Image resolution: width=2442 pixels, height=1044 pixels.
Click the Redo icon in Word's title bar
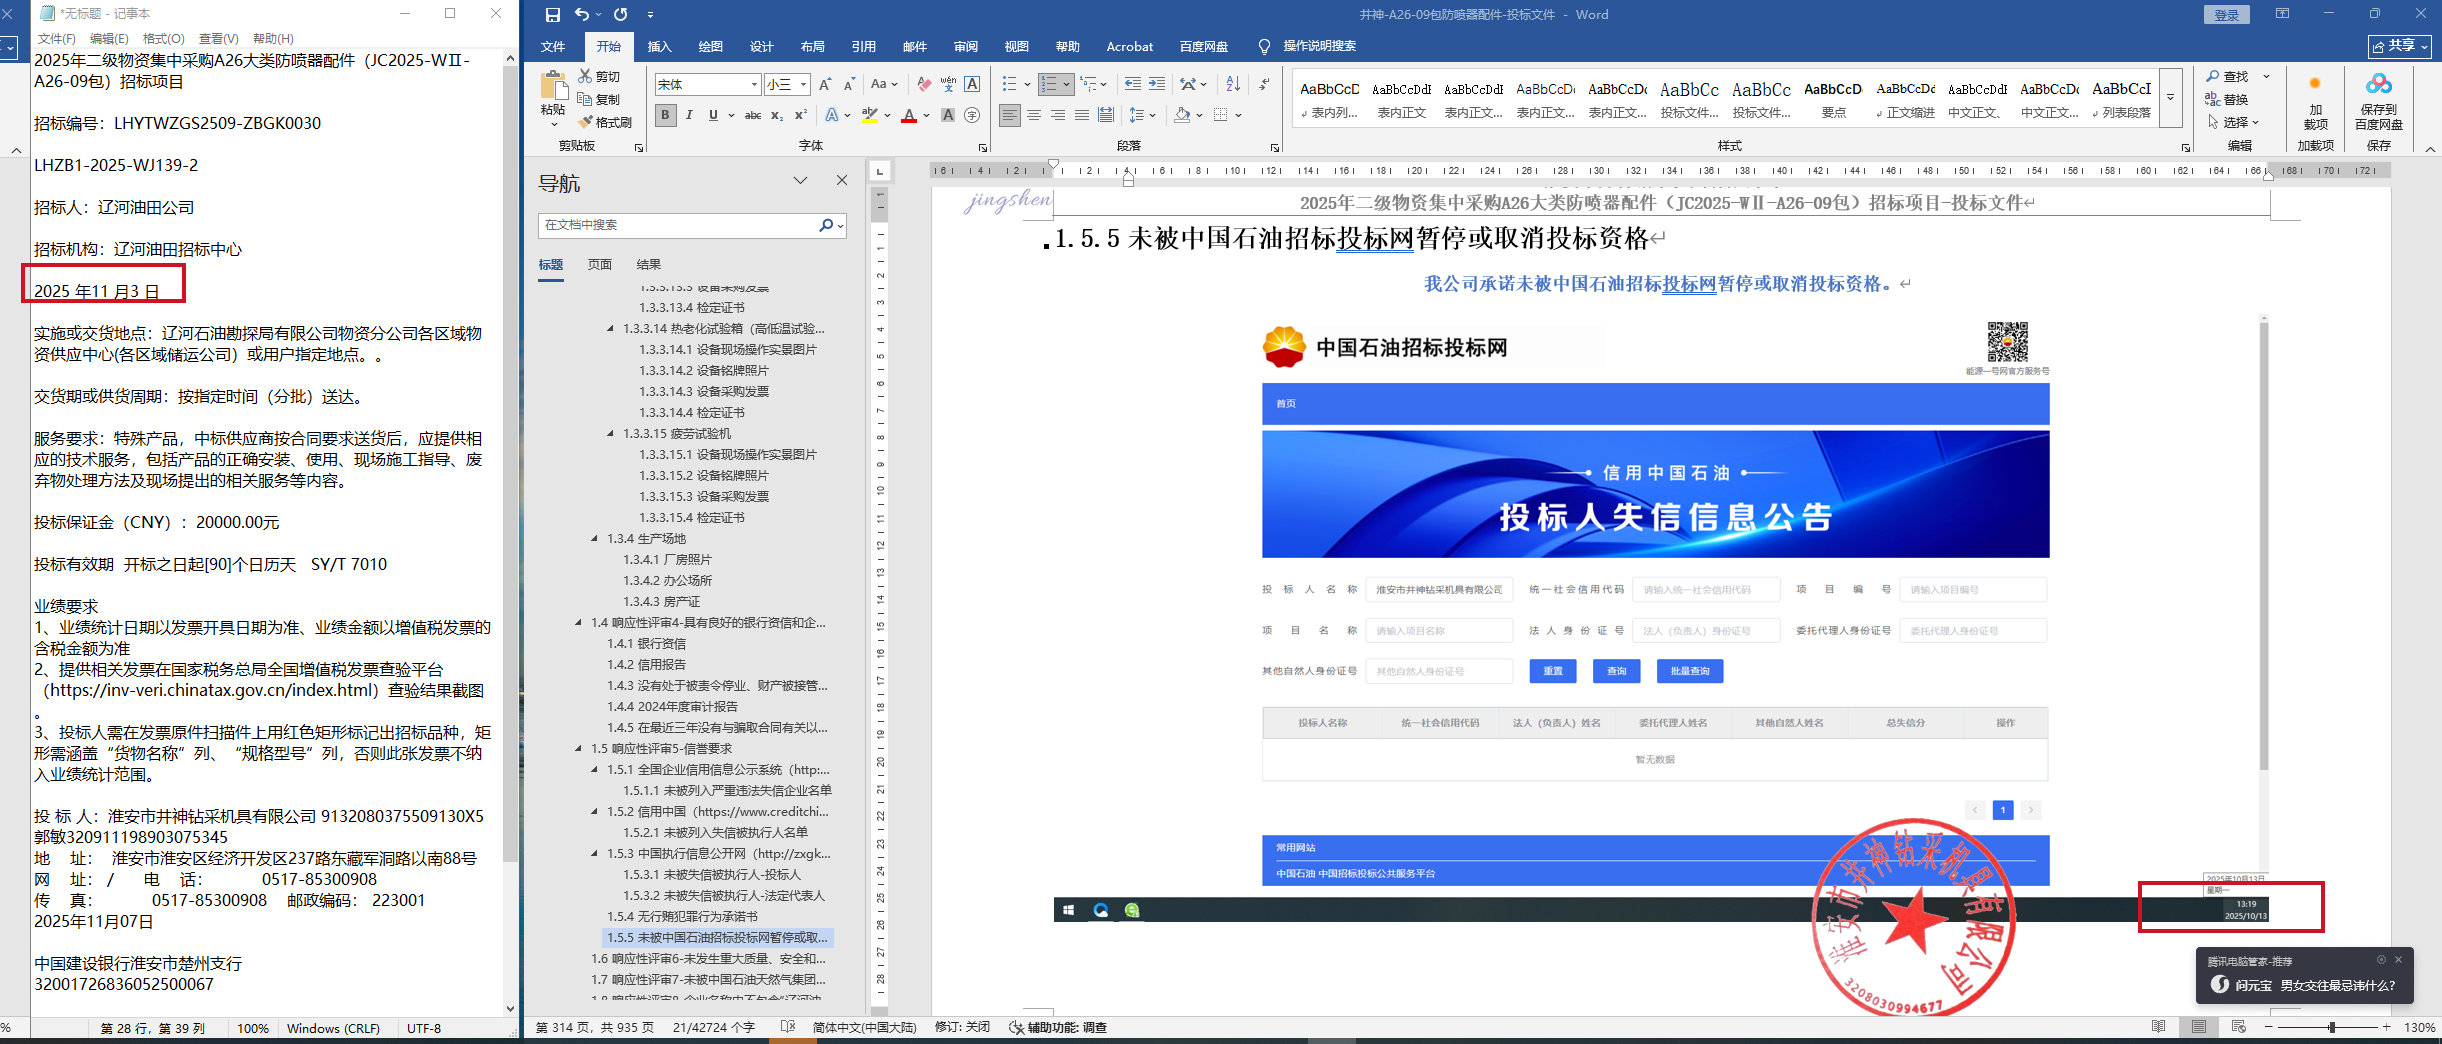(x=621, y=15)
